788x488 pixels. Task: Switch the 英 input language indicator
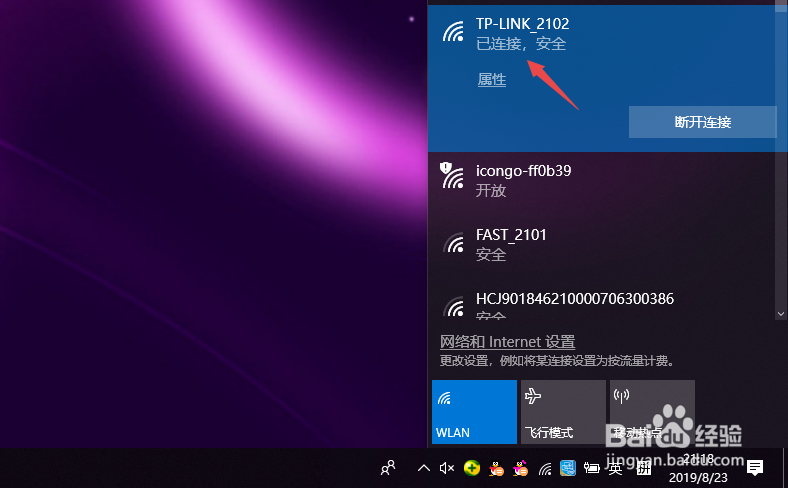[615, 469]
